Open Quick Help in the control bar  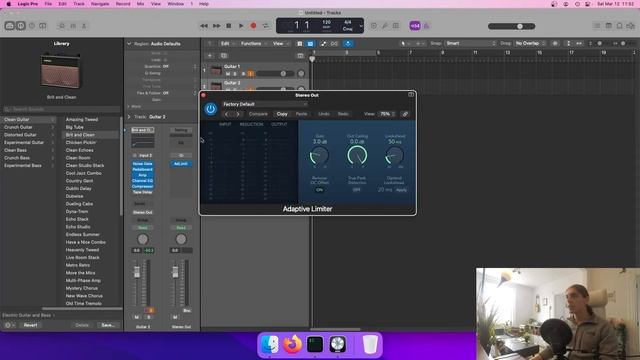click(x=32, y=26)
